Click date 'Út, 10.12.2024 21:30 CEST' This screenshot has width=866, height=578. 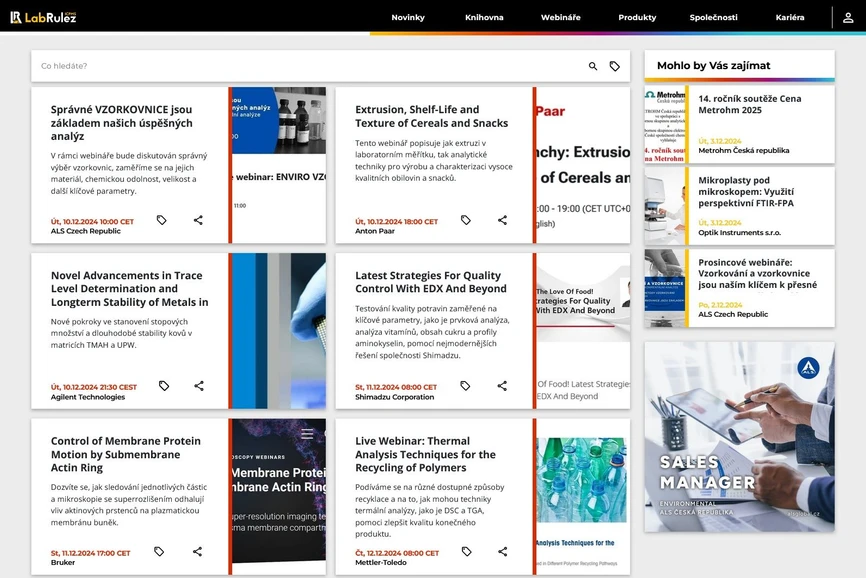pos(94,387)
